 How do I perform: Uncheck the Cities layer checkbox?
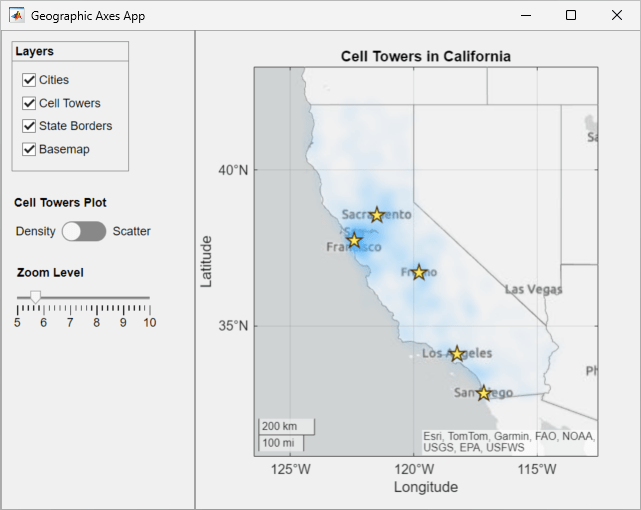(29, 80)
